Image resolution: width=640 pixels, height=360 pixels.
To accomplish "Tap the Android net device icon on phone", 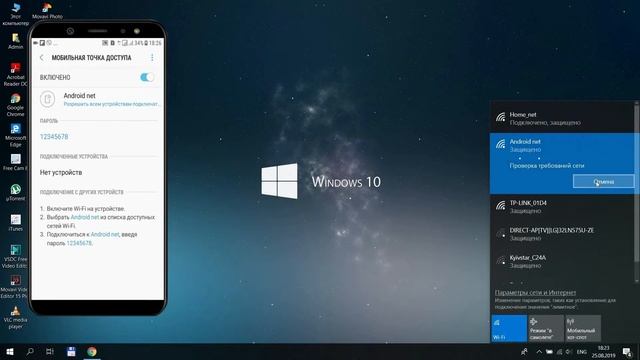I will (x=47, y=99).
